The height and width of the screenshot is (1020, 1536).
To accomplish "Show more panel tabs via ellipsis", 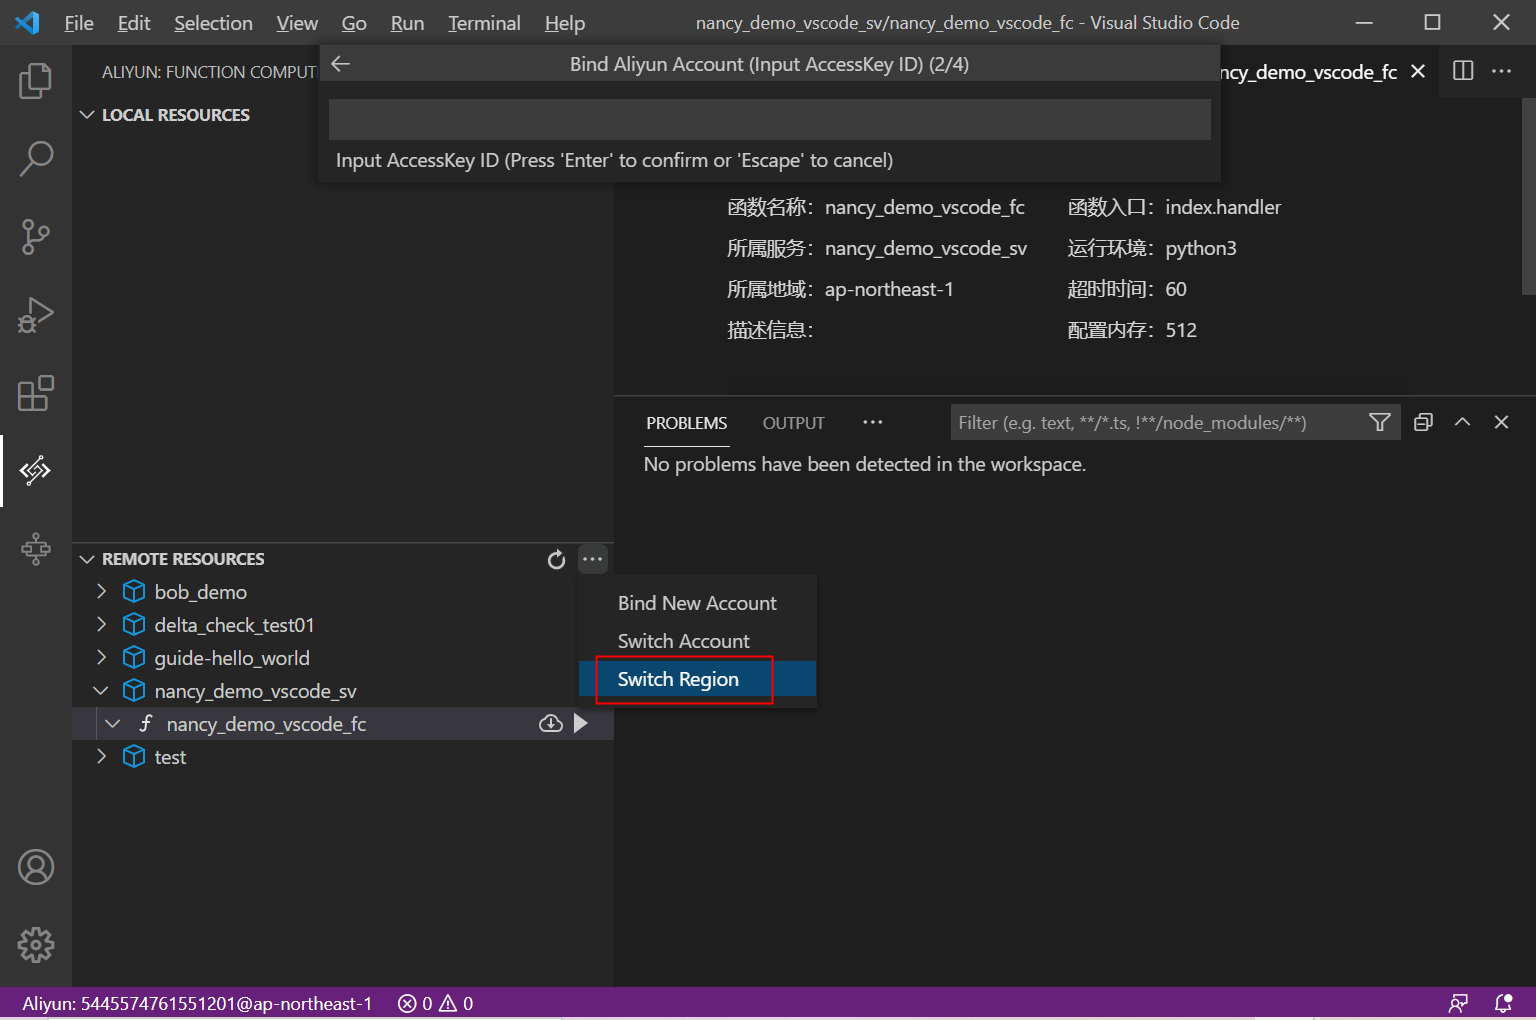I will click(873, 423).
